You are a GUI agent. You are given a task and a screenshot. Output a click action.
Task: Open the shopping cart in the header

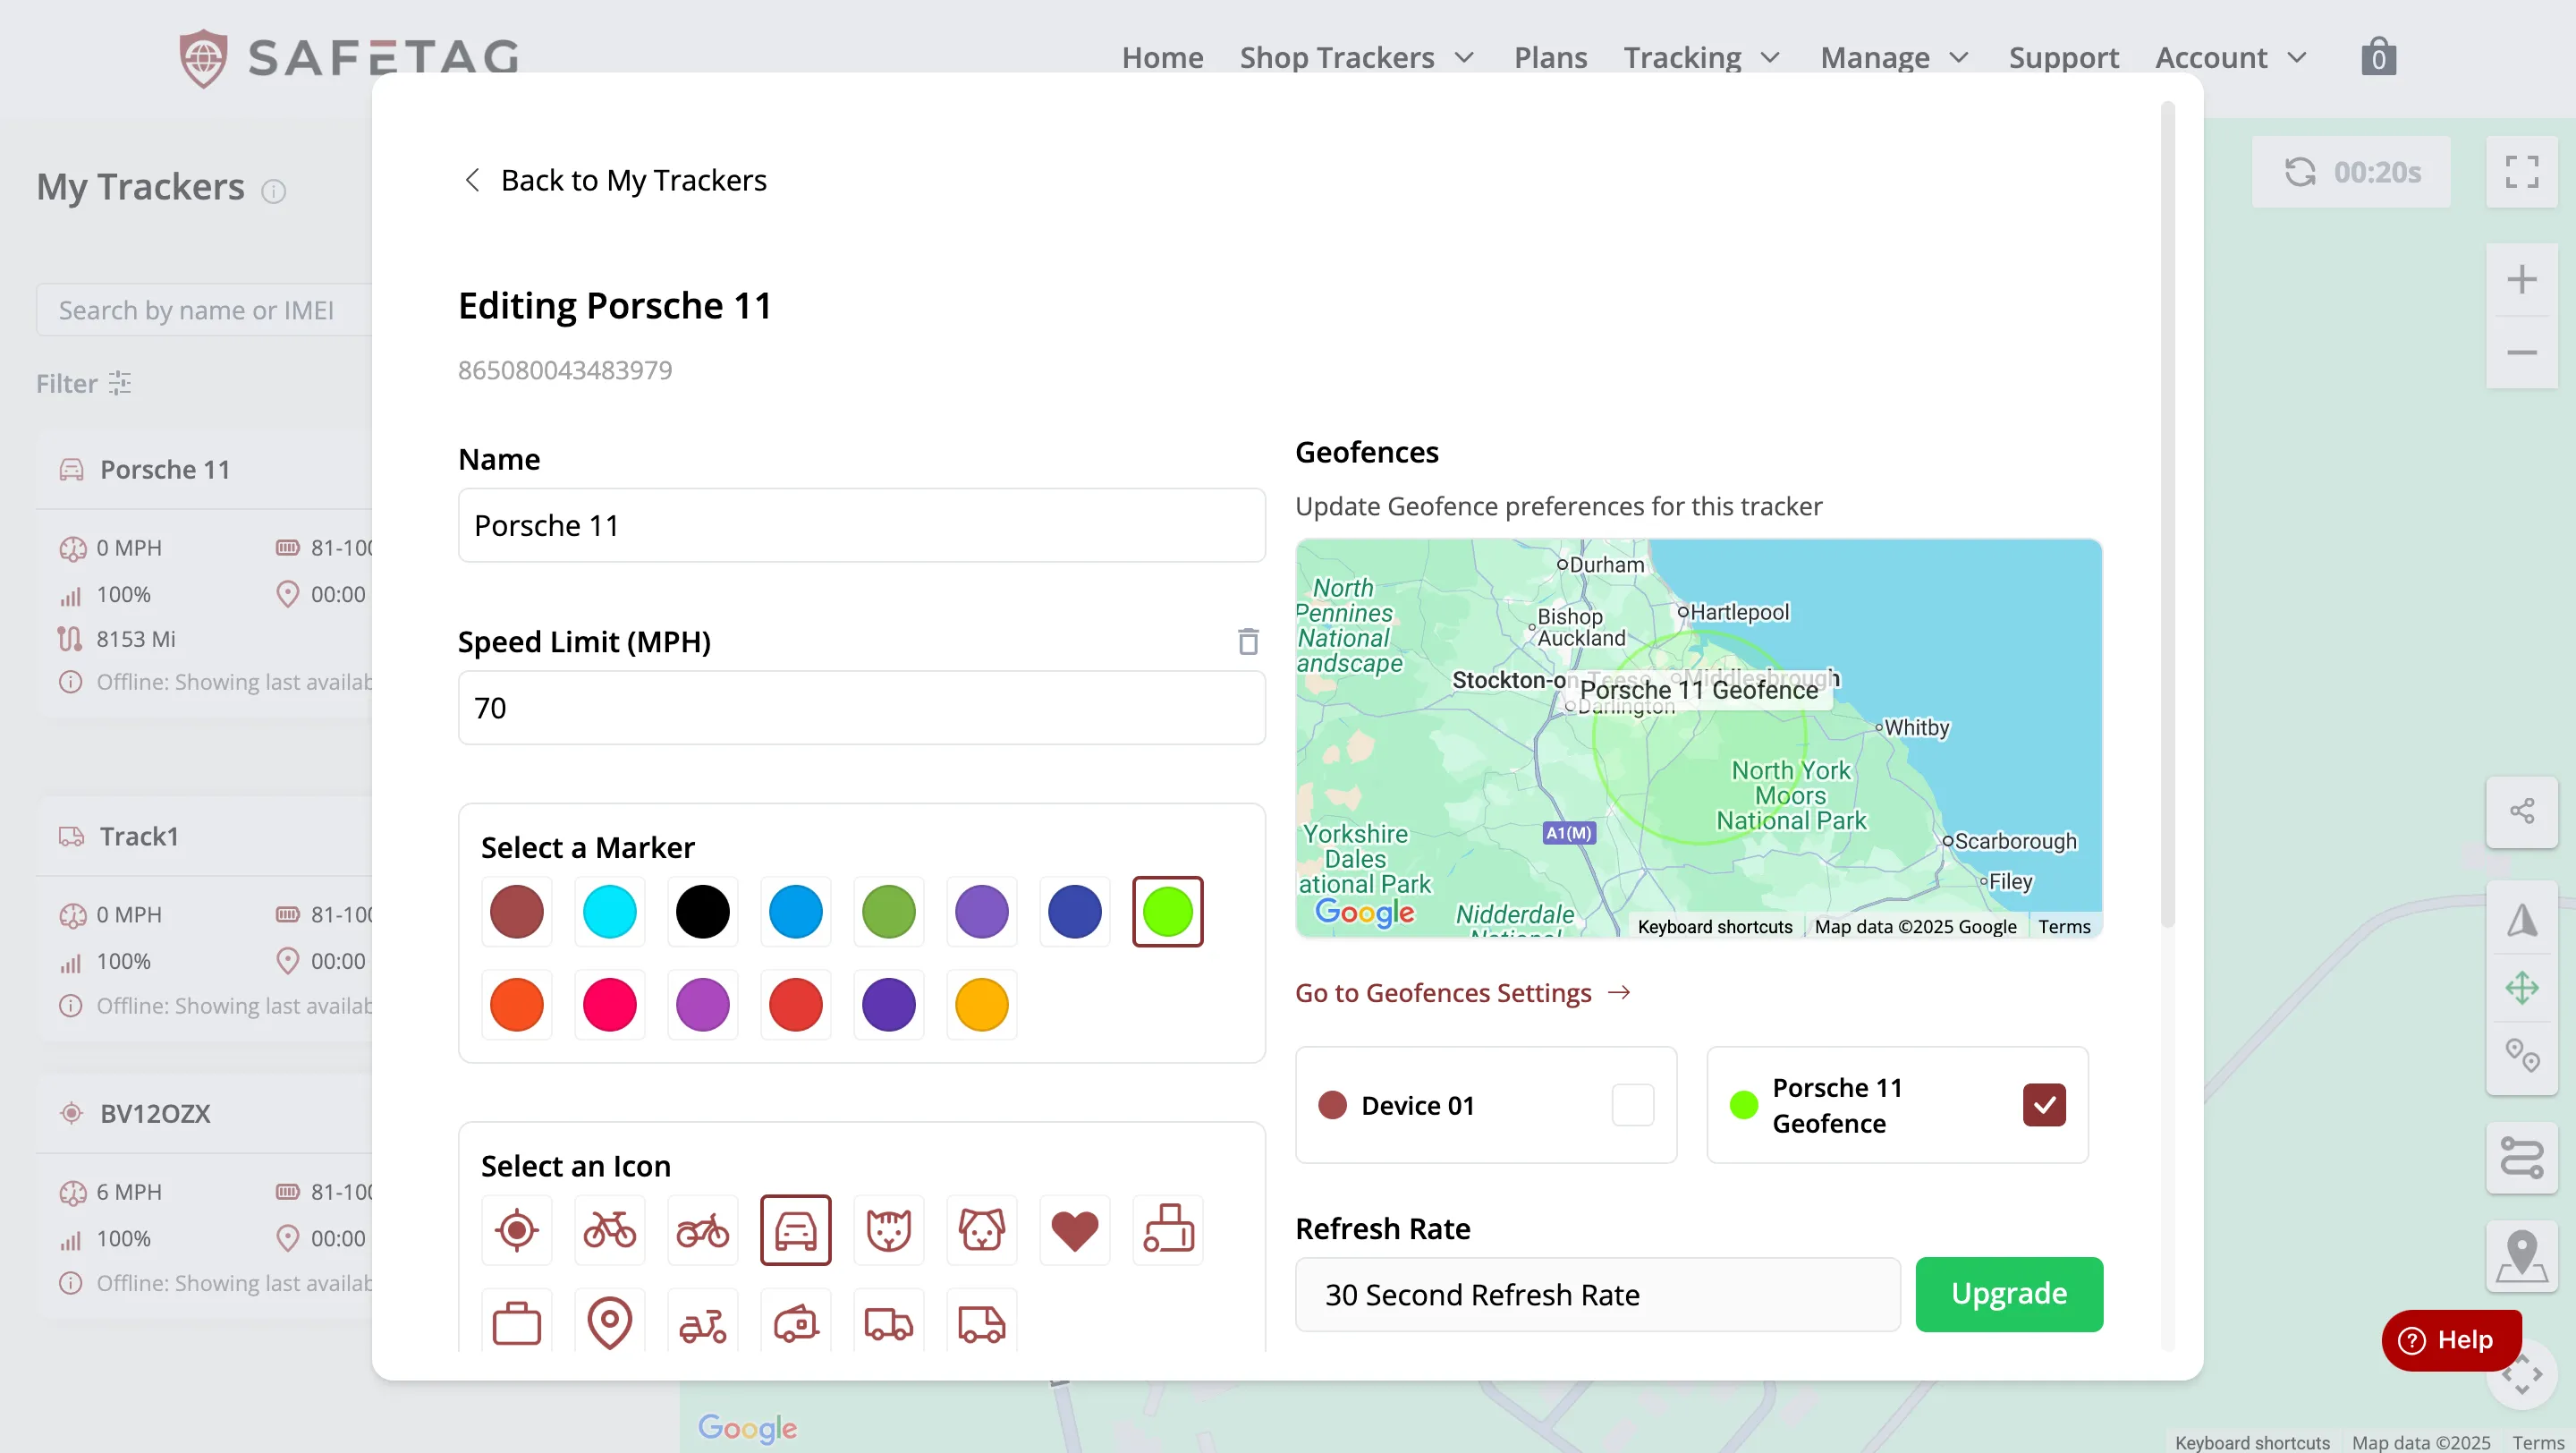click(x=2378, y=56)
